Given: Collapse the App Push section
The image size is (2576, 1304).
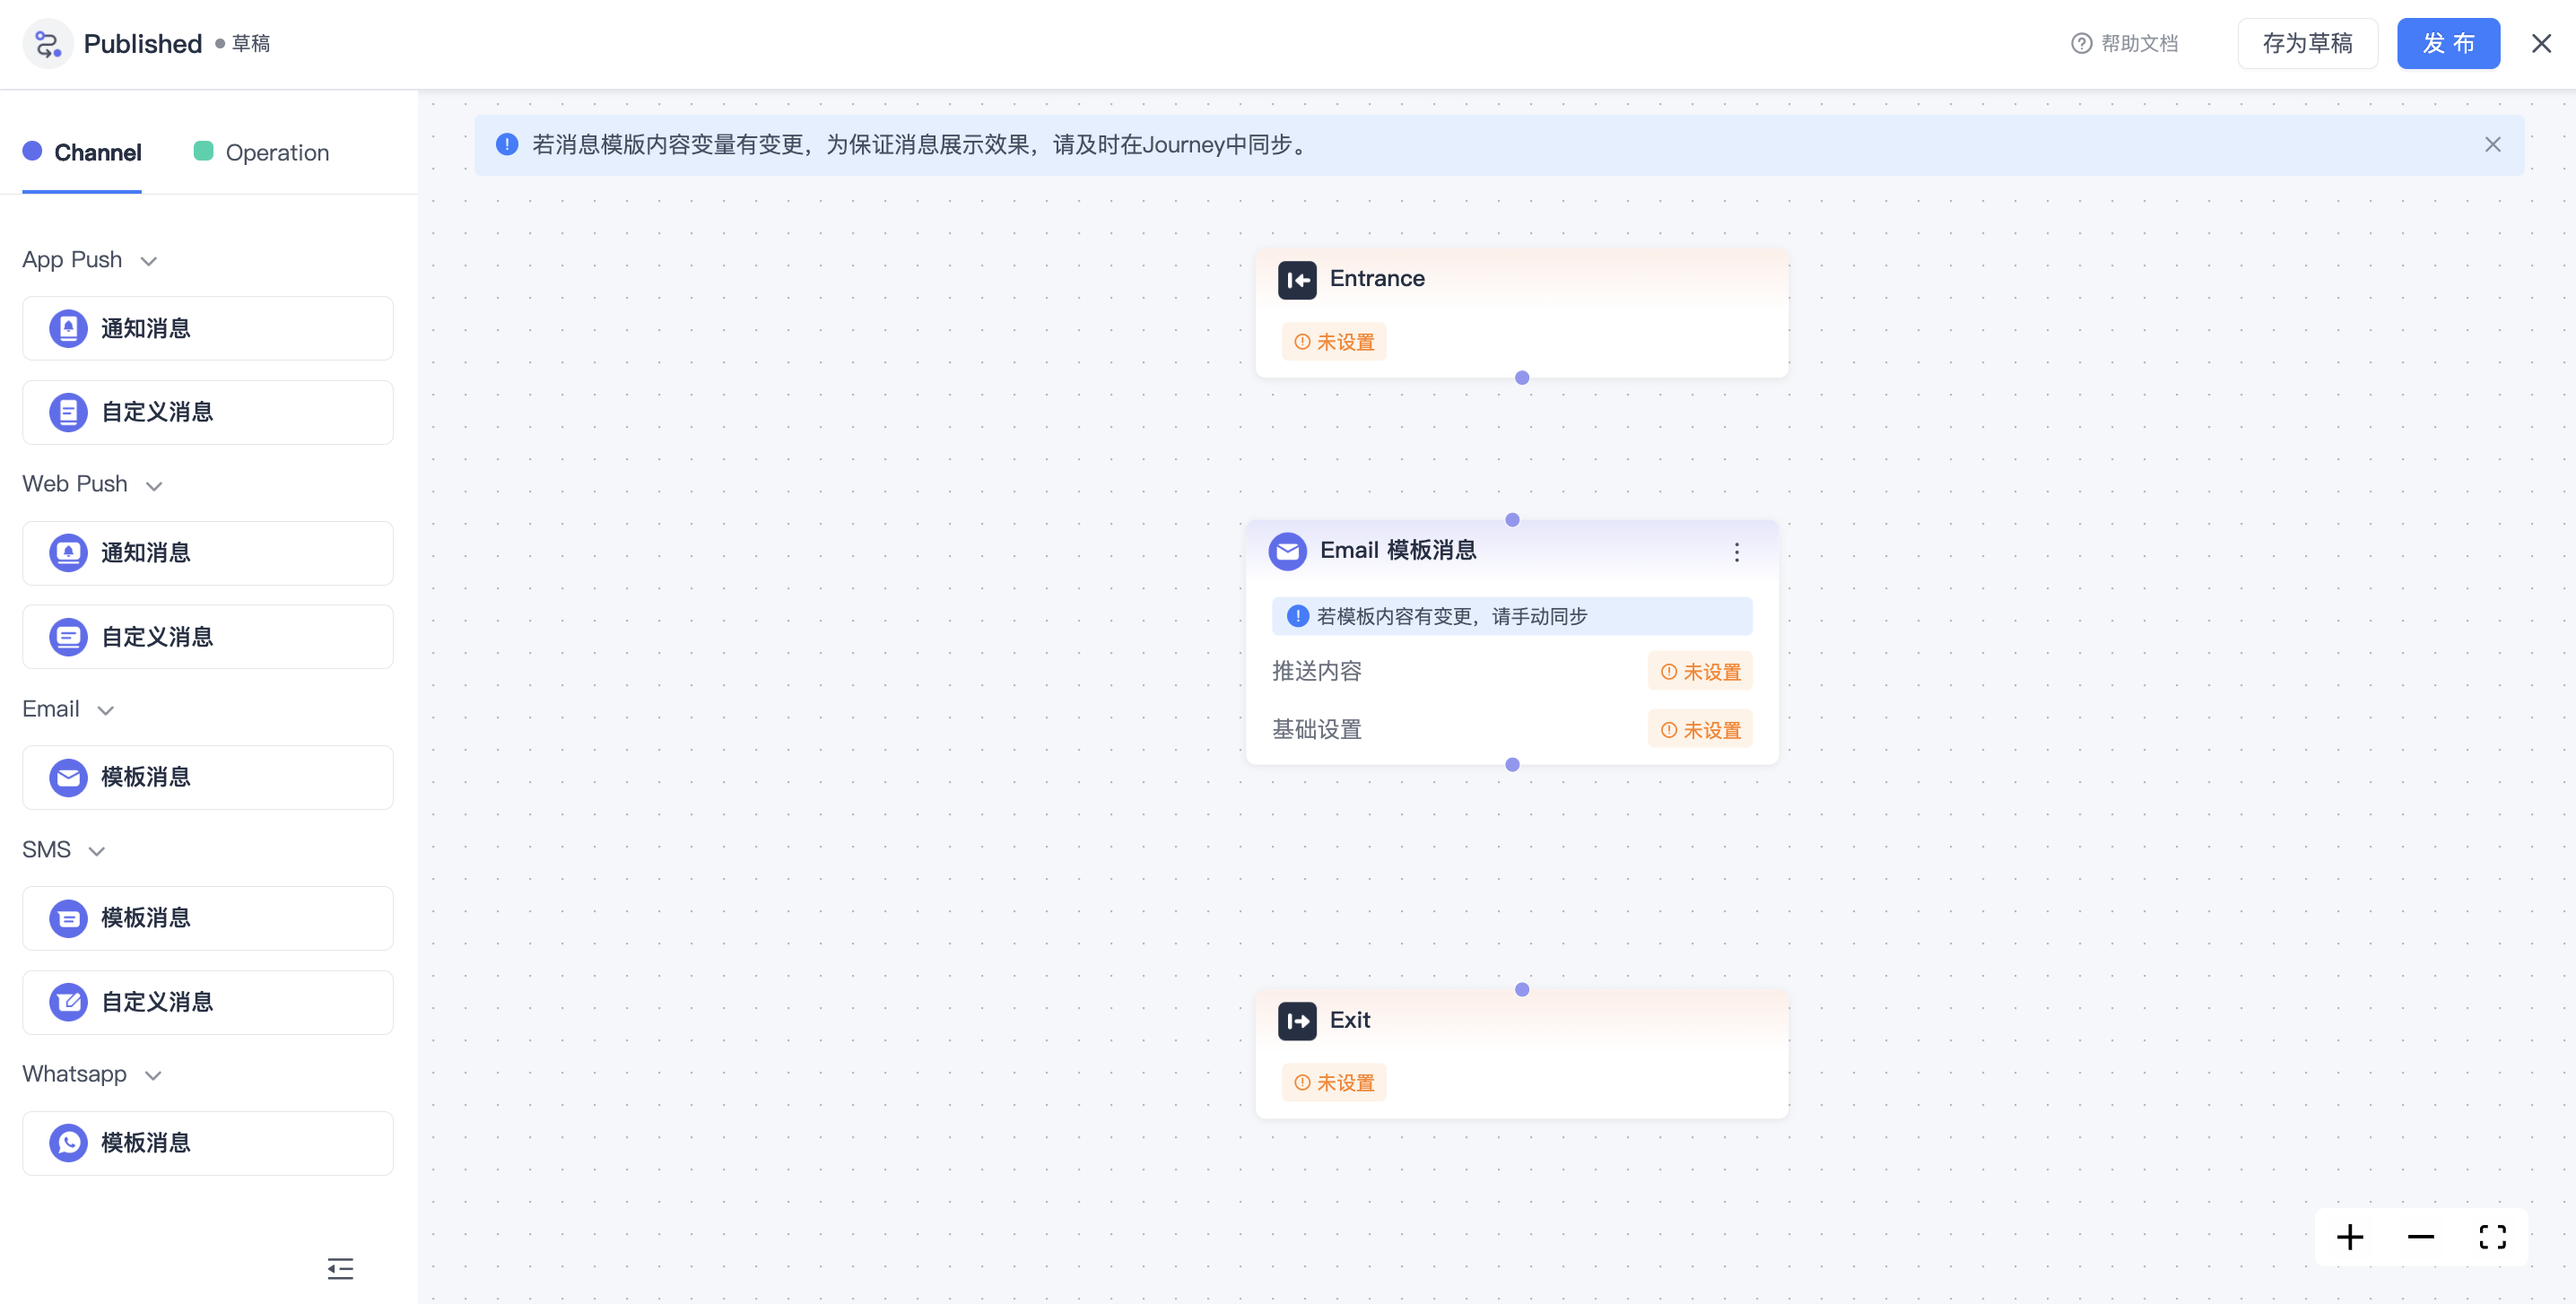Looking at the screenshot, I should pos(148,260).
